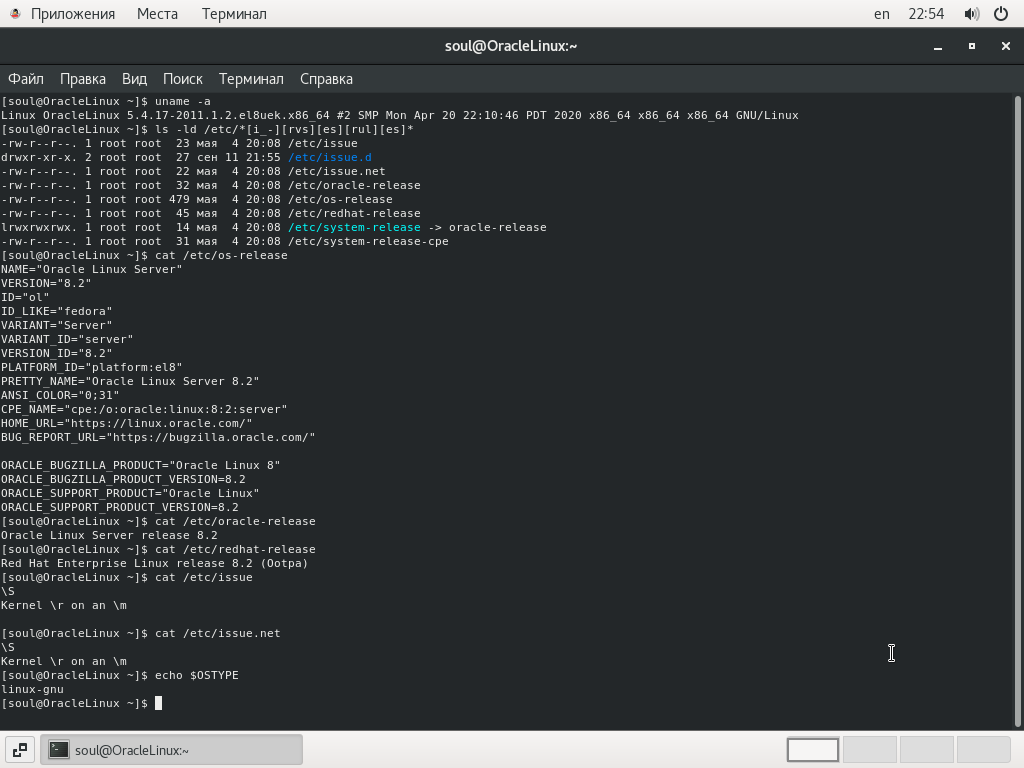Open the 22:54 clock calendar

pos(926,14)
